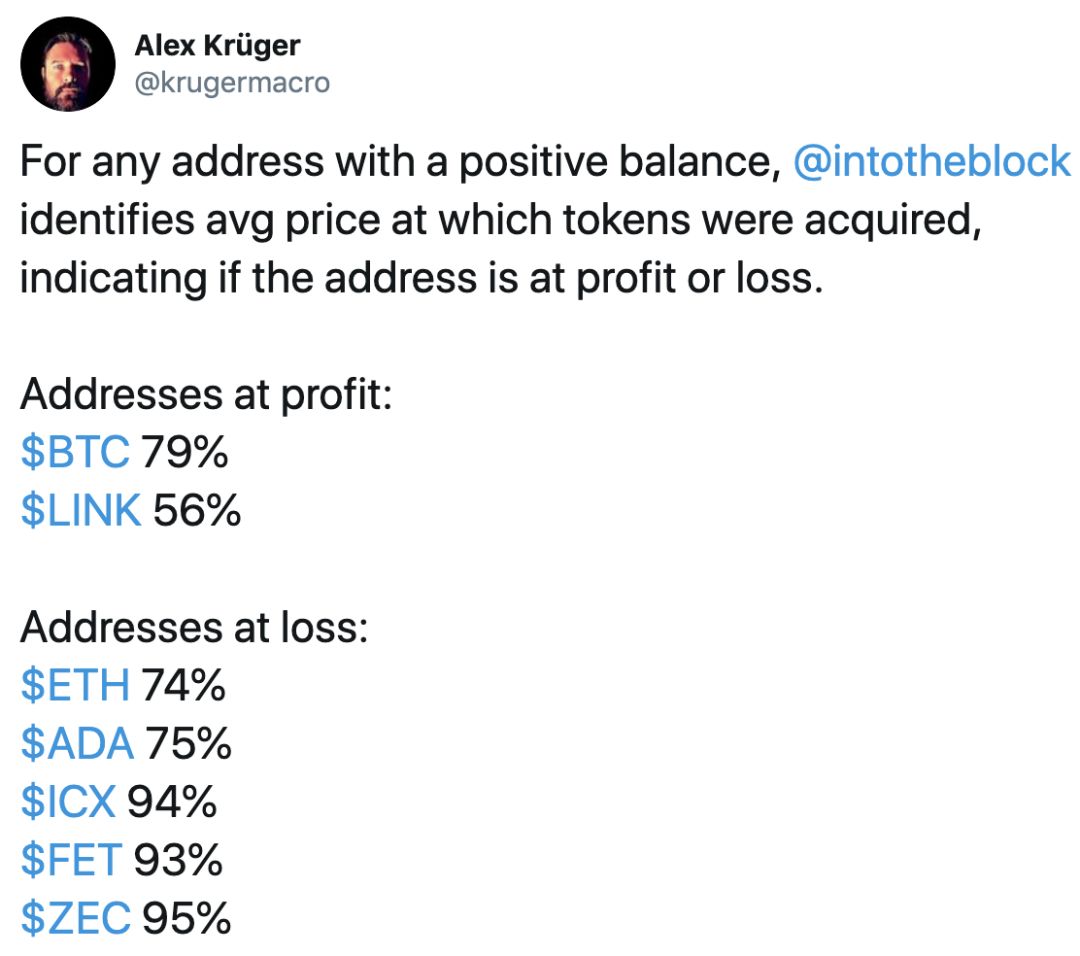The width and height of the screenshot is (1080, 956).
Task: Visit the $FET cashtag link
Action: click(x=72, y=860)
